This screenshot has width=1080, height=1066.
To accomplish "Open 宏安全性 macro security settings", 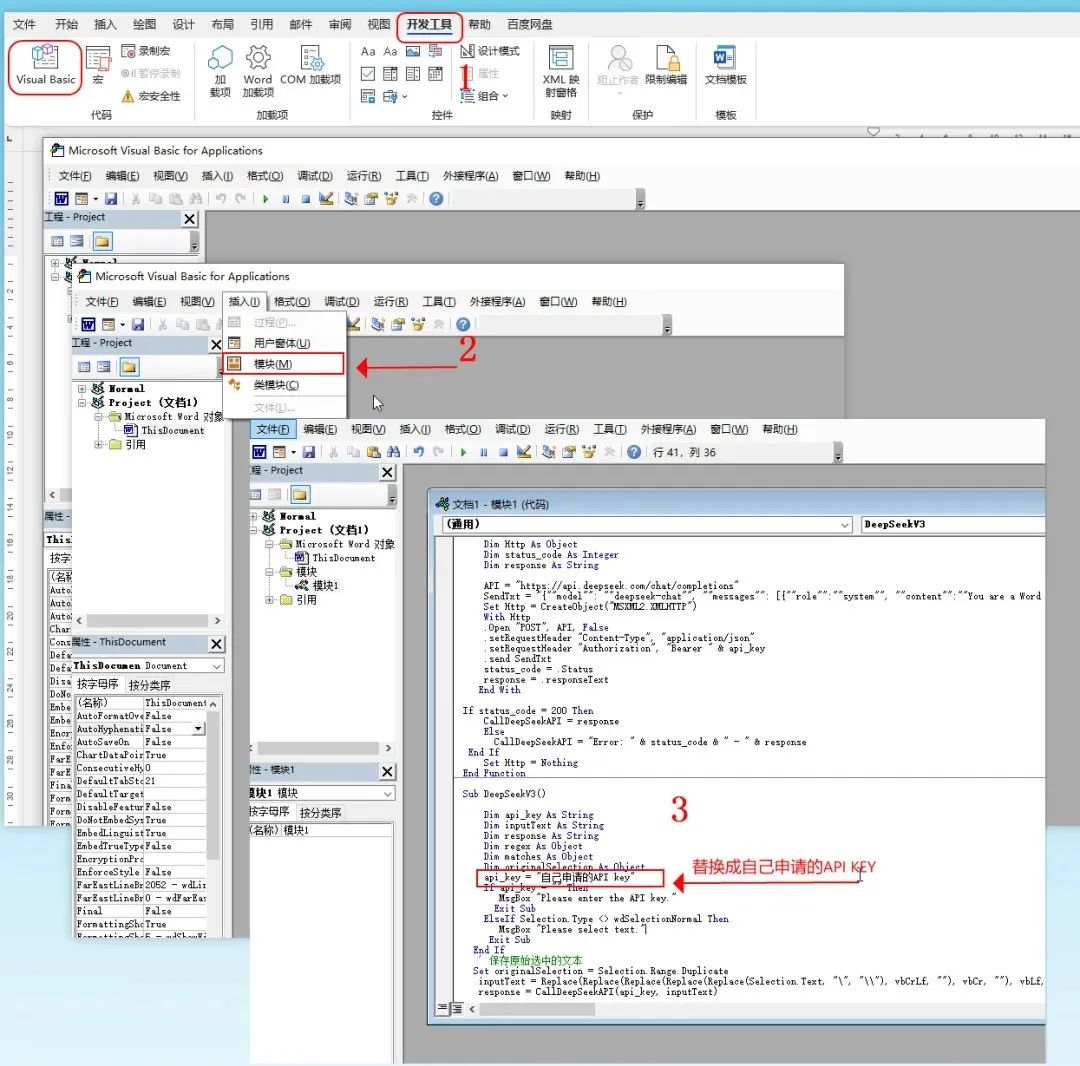I will (151, 96).
